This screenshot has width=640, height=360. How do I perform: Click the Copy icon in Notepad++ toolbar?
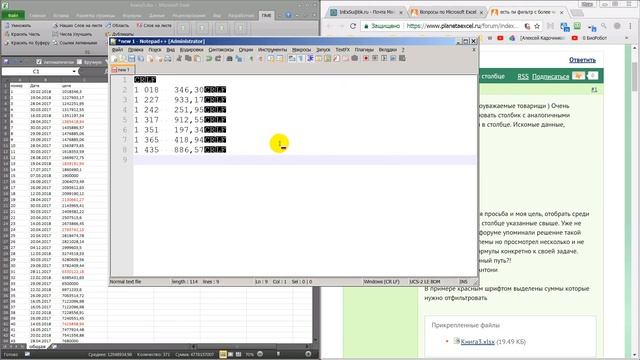(188, 58)
